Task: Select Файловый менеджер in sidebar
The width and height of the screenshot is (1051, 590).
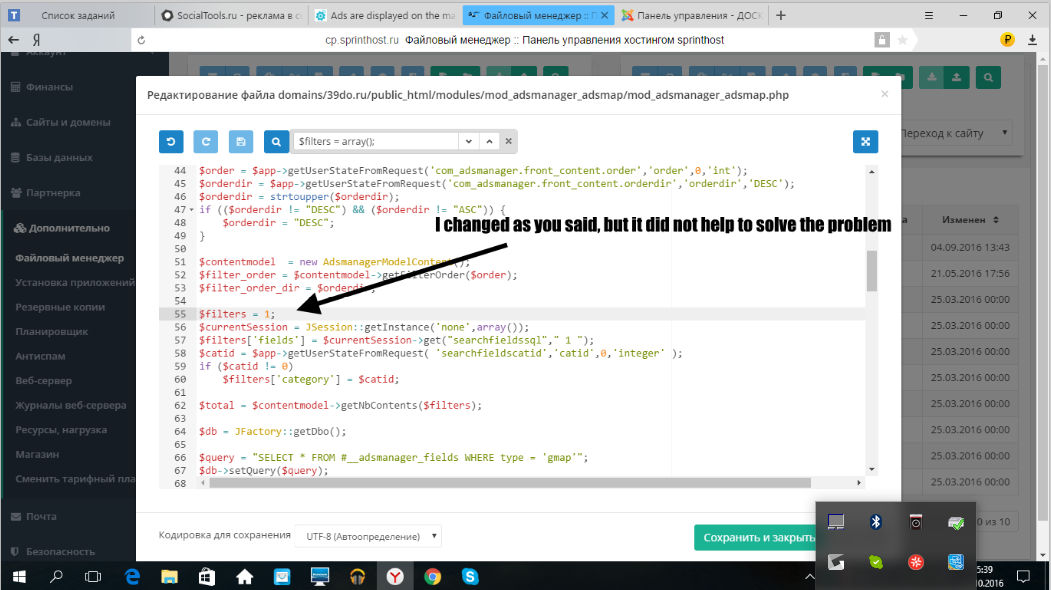Action: tap(70, 258)
